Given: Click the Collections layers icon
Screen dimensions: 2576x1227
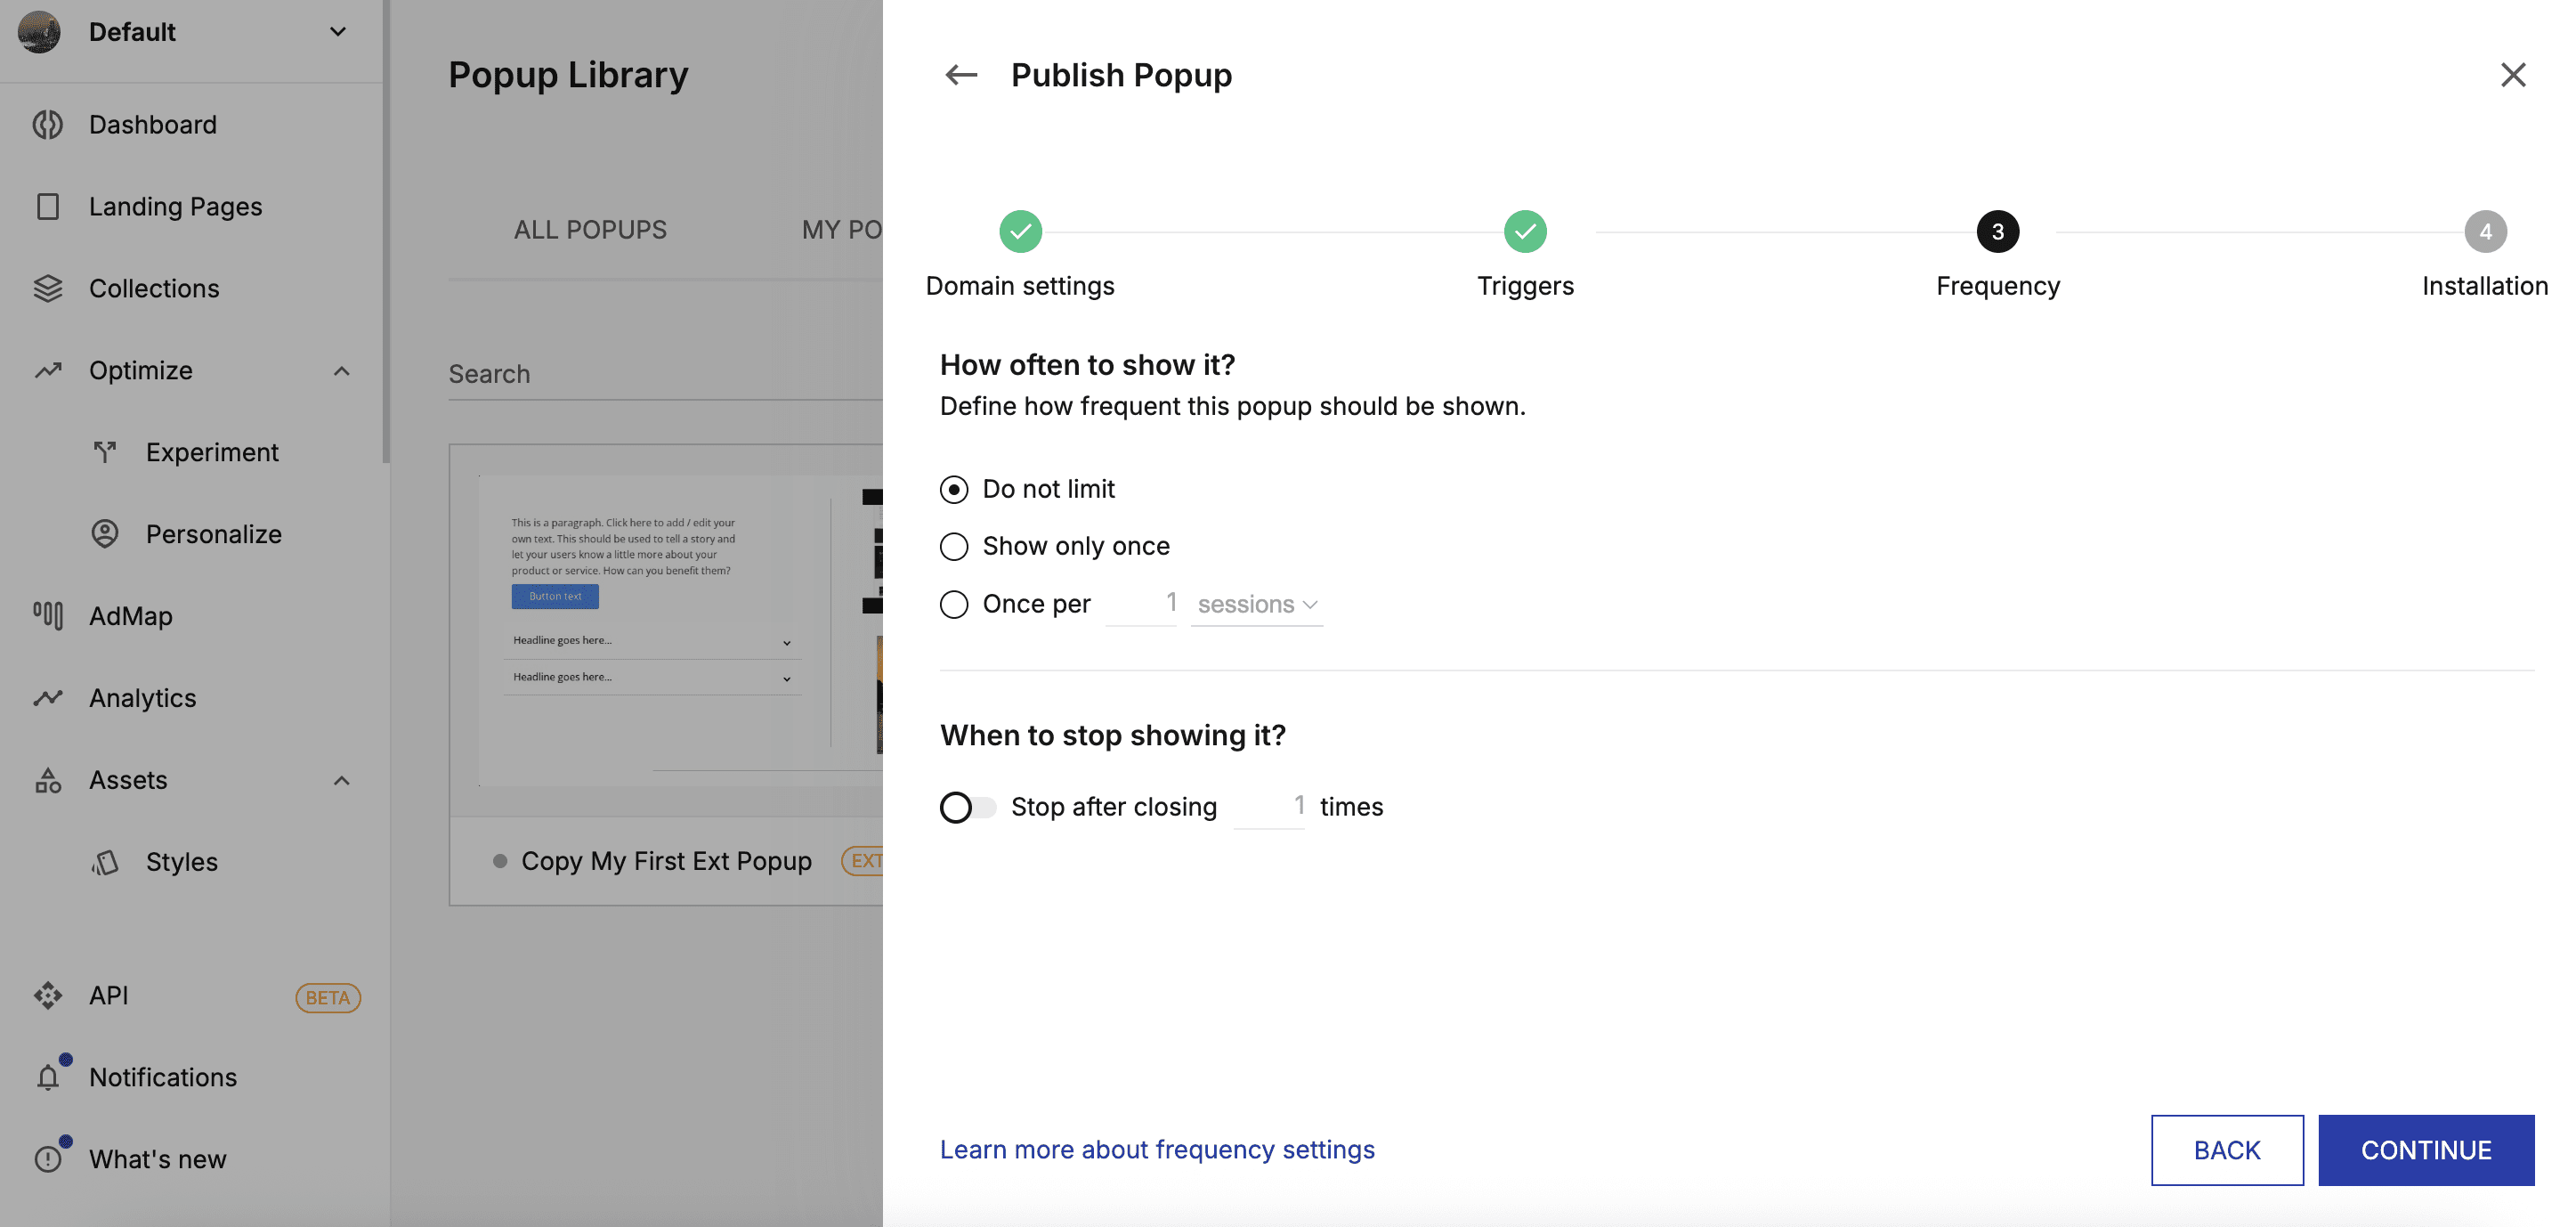Looking at the screenshot, I should coord(47,288).
